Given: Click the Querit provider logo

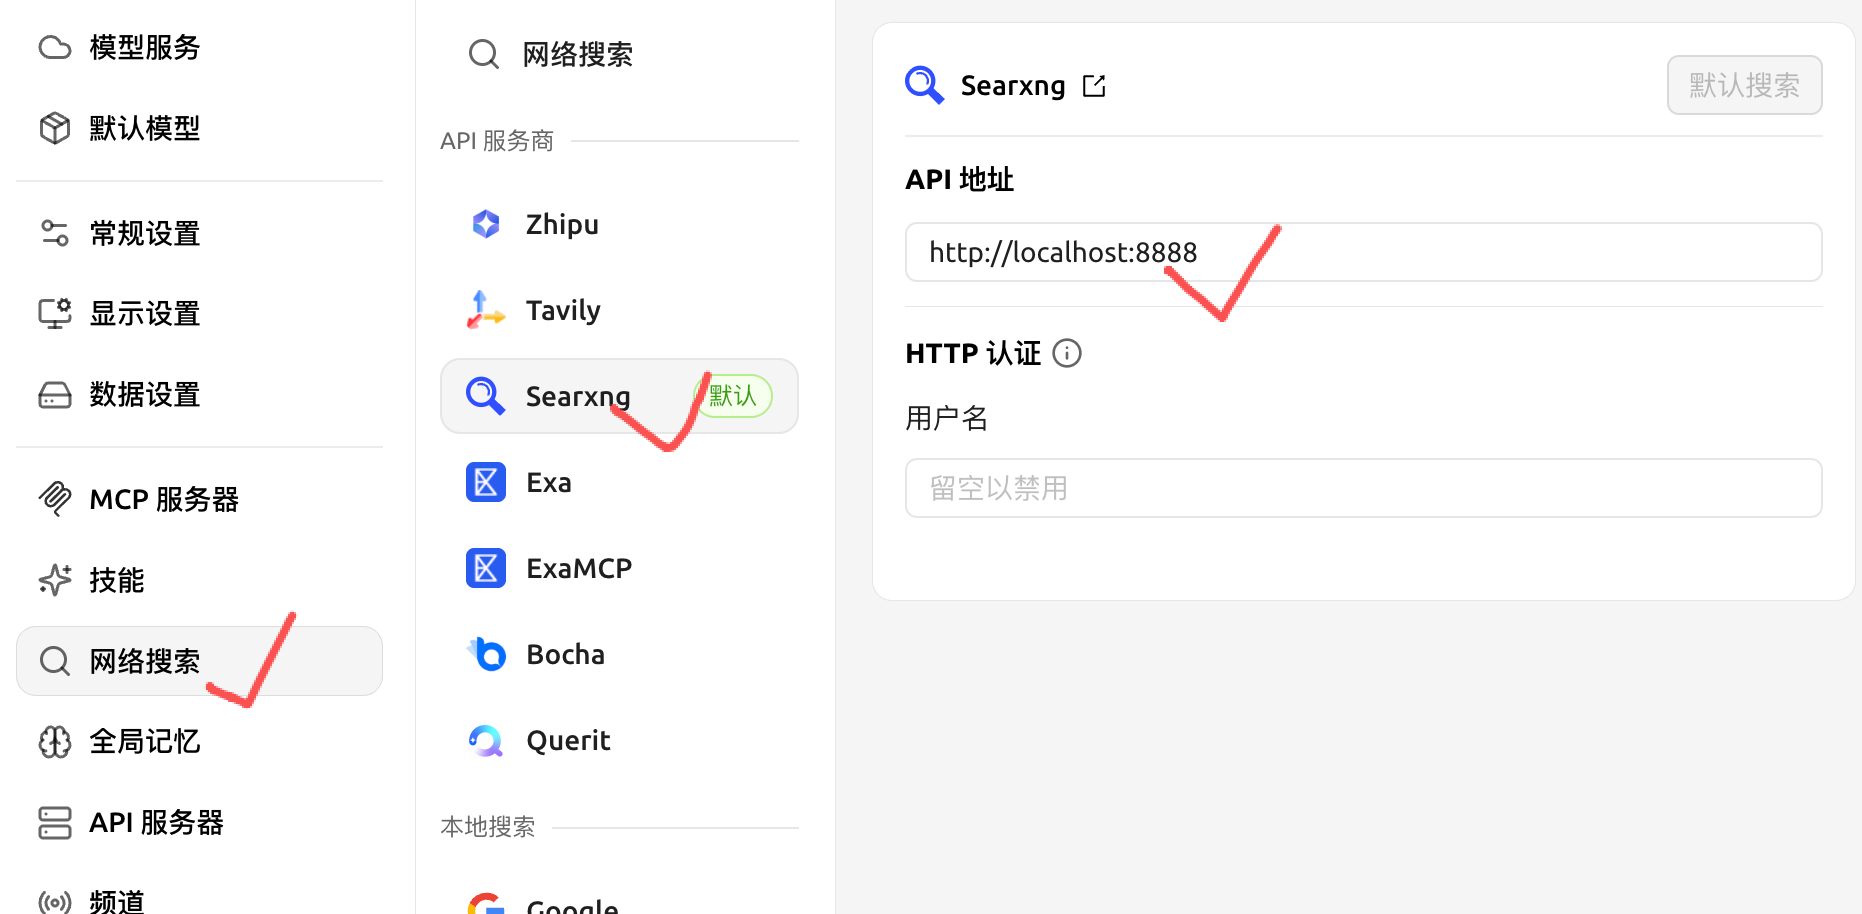Looking at the screenshot, I should [x=486, y=740].
